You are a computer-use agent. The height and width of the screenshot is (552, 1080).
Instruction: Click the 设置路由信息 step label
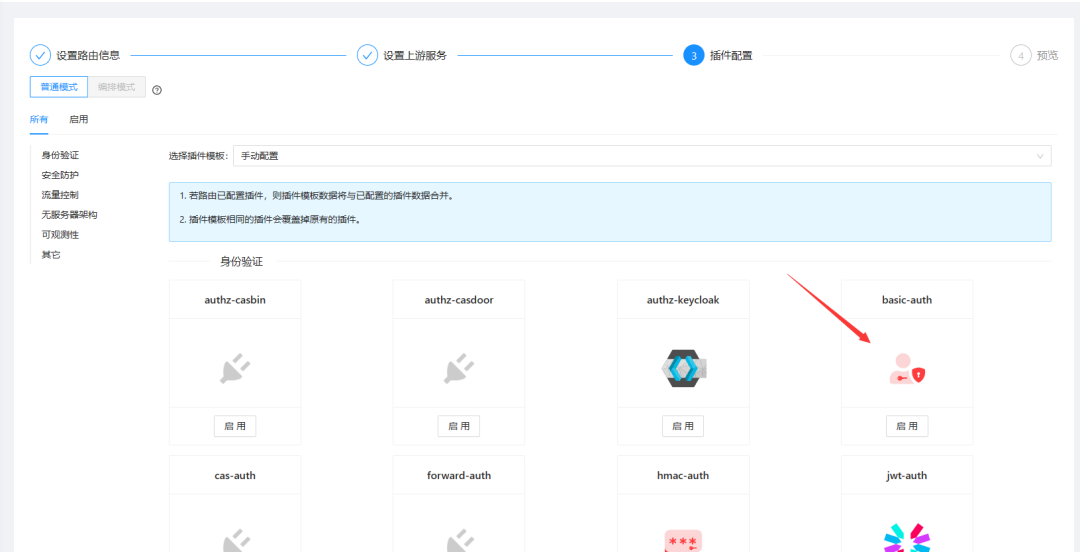pyautogui.click(x=88, y=55)
